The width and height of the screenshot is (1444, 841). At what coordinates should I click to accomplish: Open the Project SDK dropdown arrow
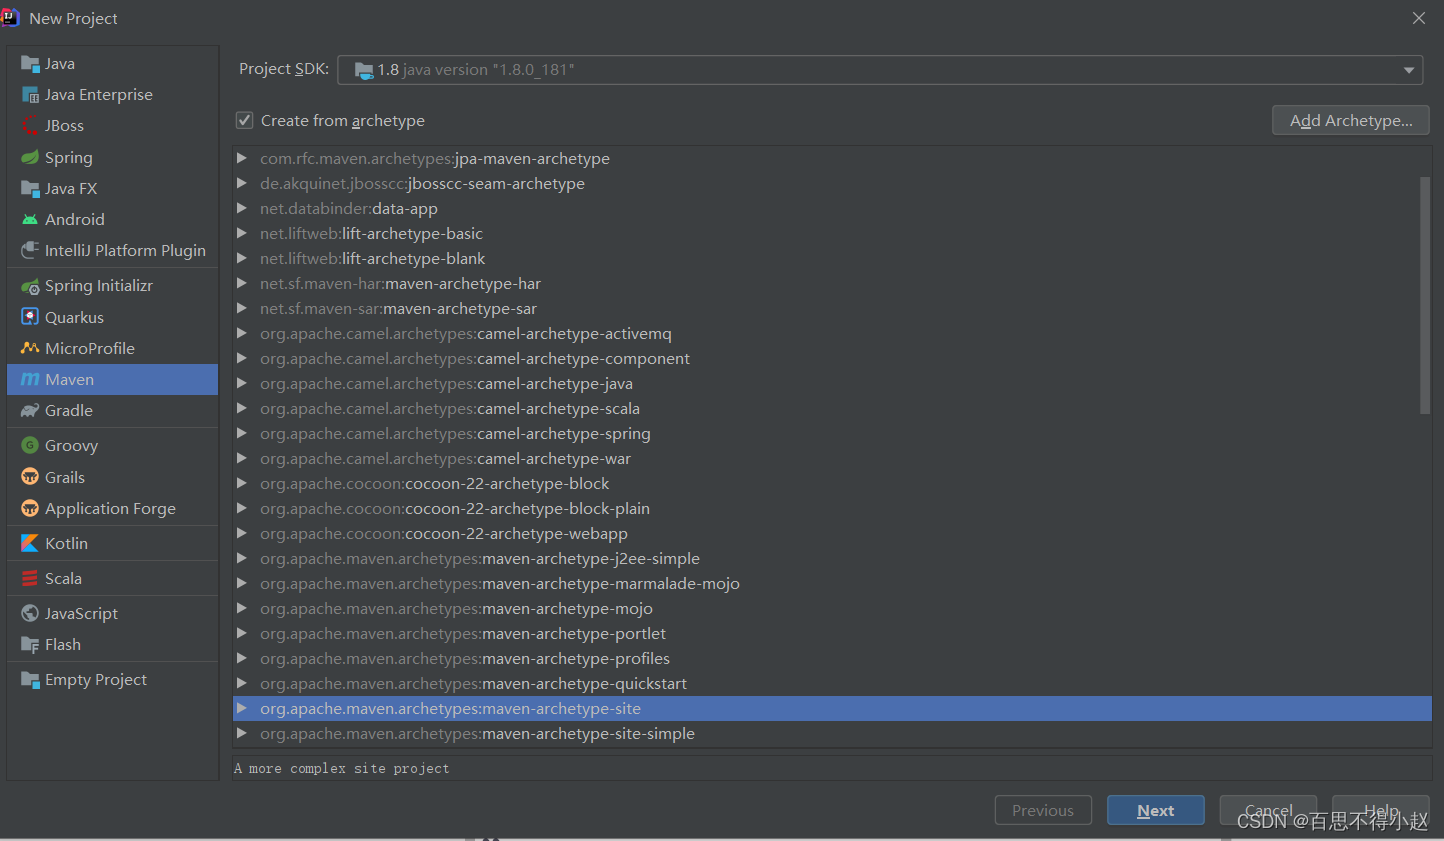tap(1408, 70)
